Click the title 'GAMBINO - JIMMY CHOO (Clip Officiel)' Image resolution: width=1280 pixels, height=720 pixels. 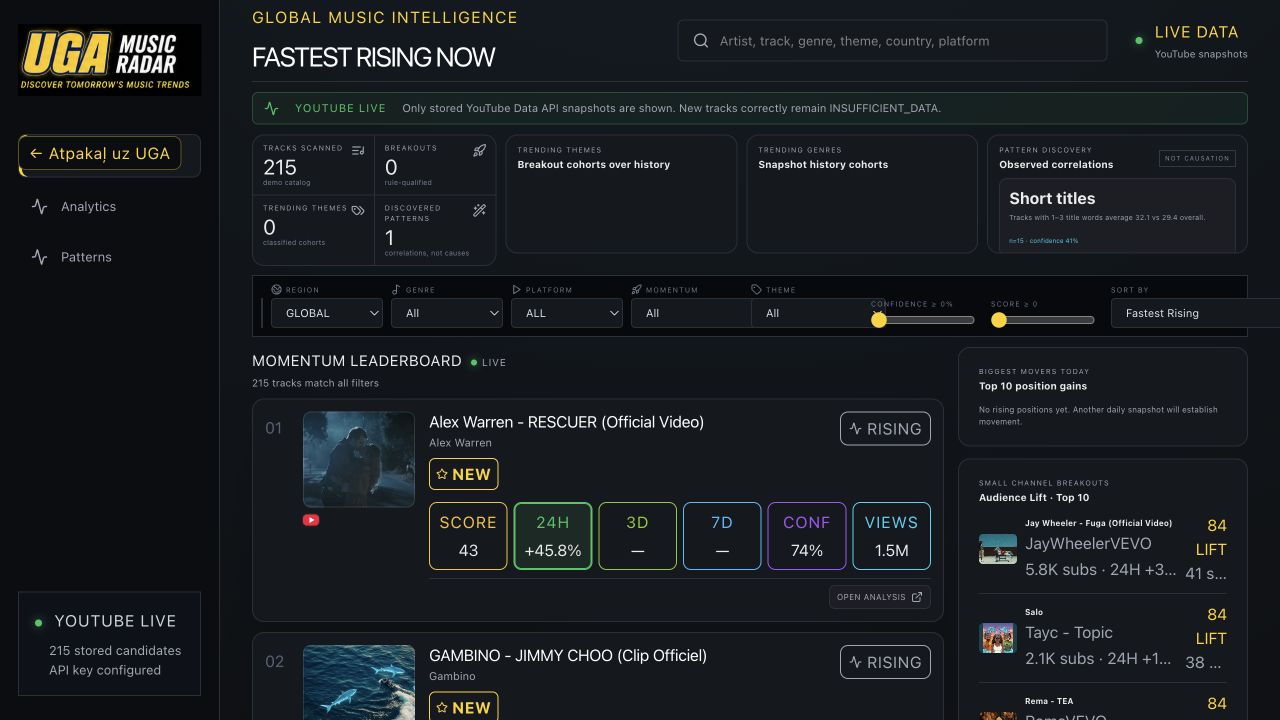[568, 655]
